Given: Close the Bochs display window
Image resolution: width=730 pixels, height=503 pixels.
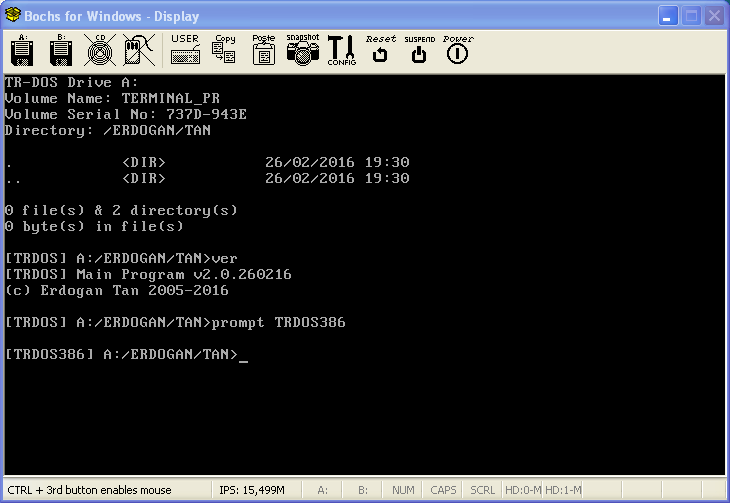Looking at the screenshot, I should [x=714, y=16].
